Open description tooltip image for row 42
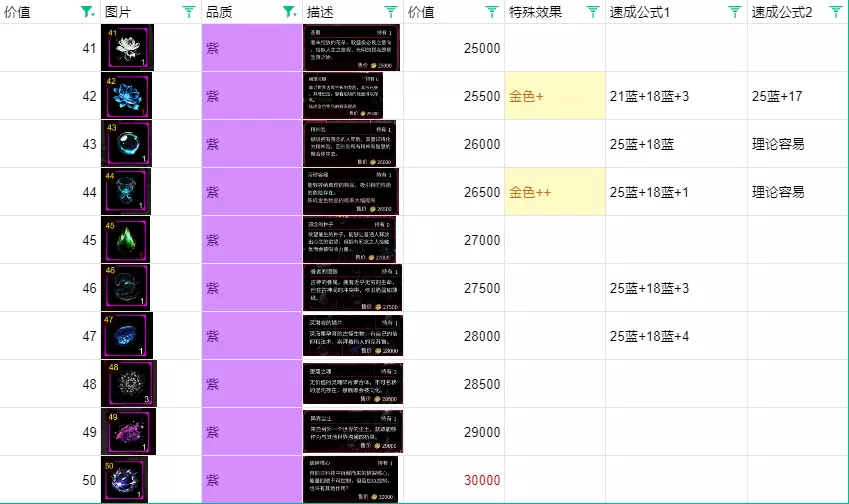Image resolution: width=849 pixels, height=504 pixels. [343, 96]
